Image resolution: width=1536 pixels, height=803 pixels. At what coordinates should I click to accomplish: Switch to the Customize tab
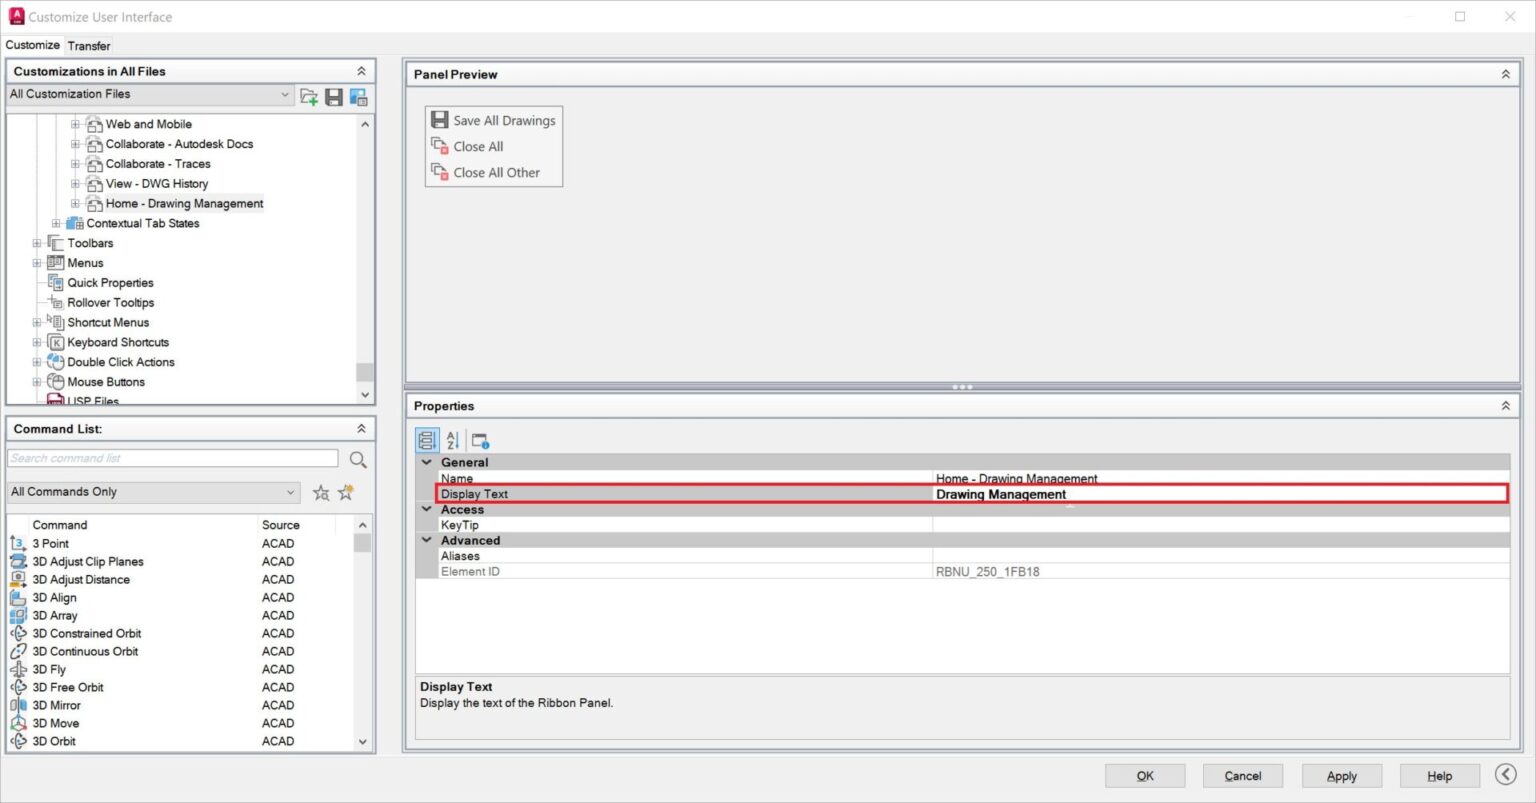[33, 45]
